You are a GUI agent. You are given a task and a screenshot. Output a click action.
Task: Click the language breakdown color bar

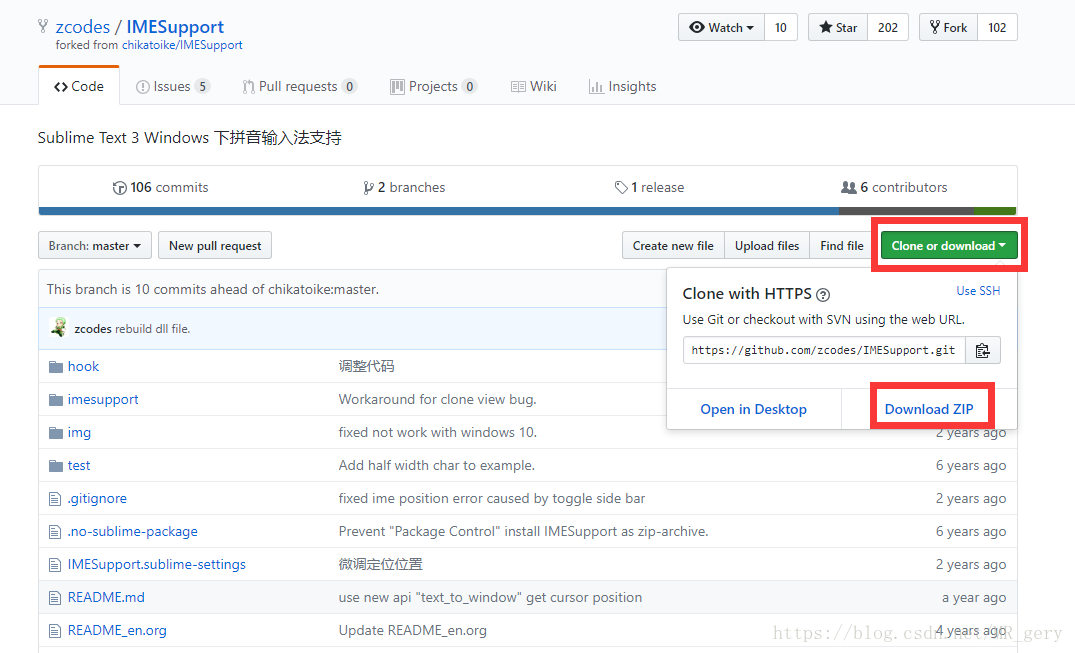[x=527, y=211]
